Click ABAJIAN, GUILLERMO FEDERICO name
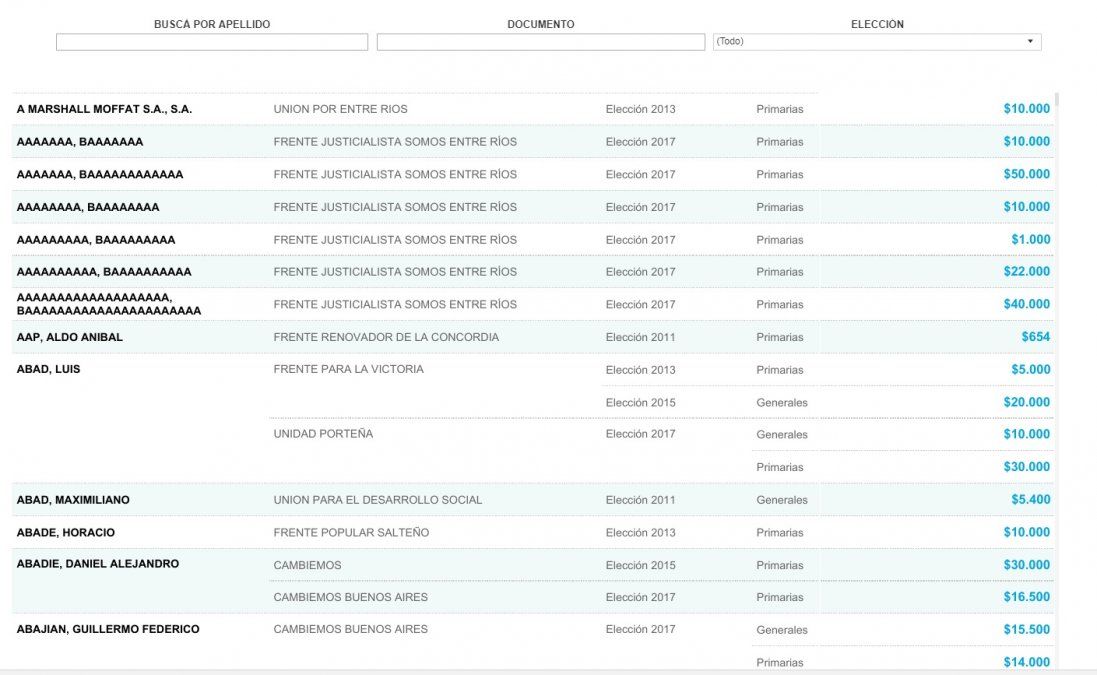Screen dimensions: 1097x675 (108, 629)
